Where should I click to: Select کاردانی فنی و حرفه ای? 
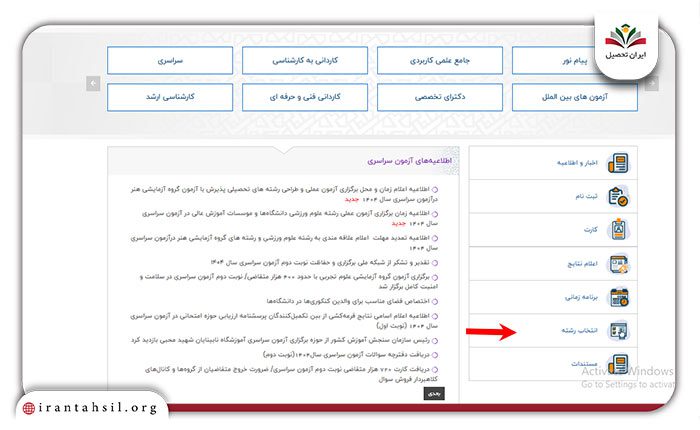(305, 97)
